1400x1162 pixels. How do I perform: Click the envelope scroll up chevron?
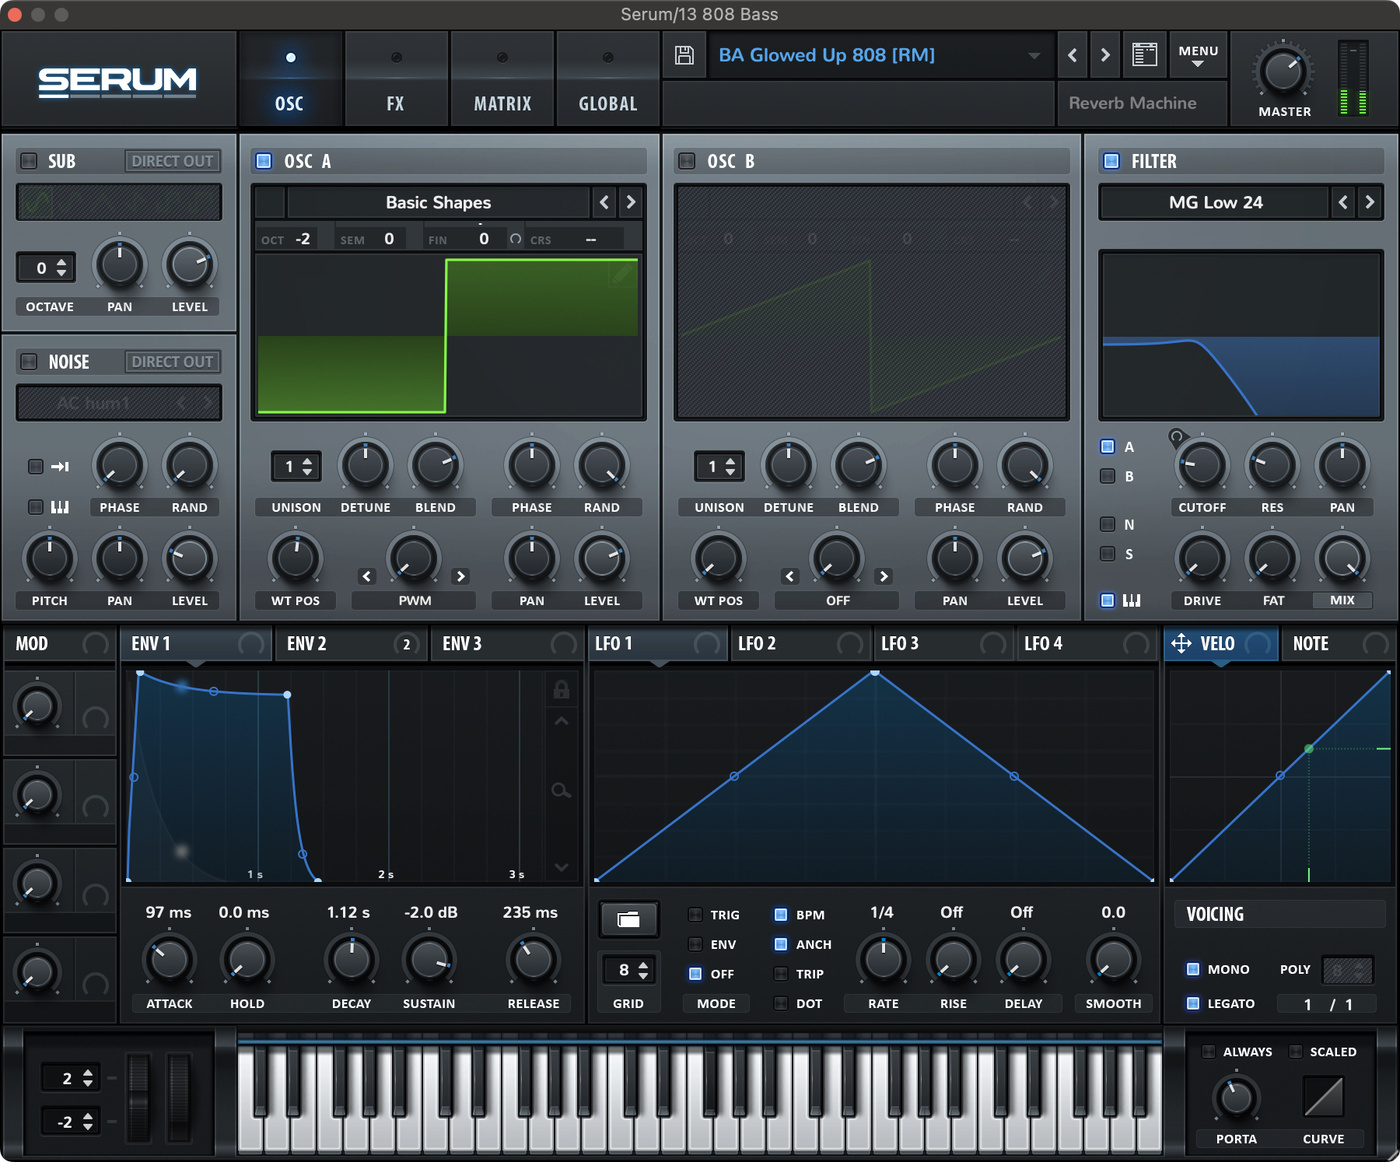(561, 721)
